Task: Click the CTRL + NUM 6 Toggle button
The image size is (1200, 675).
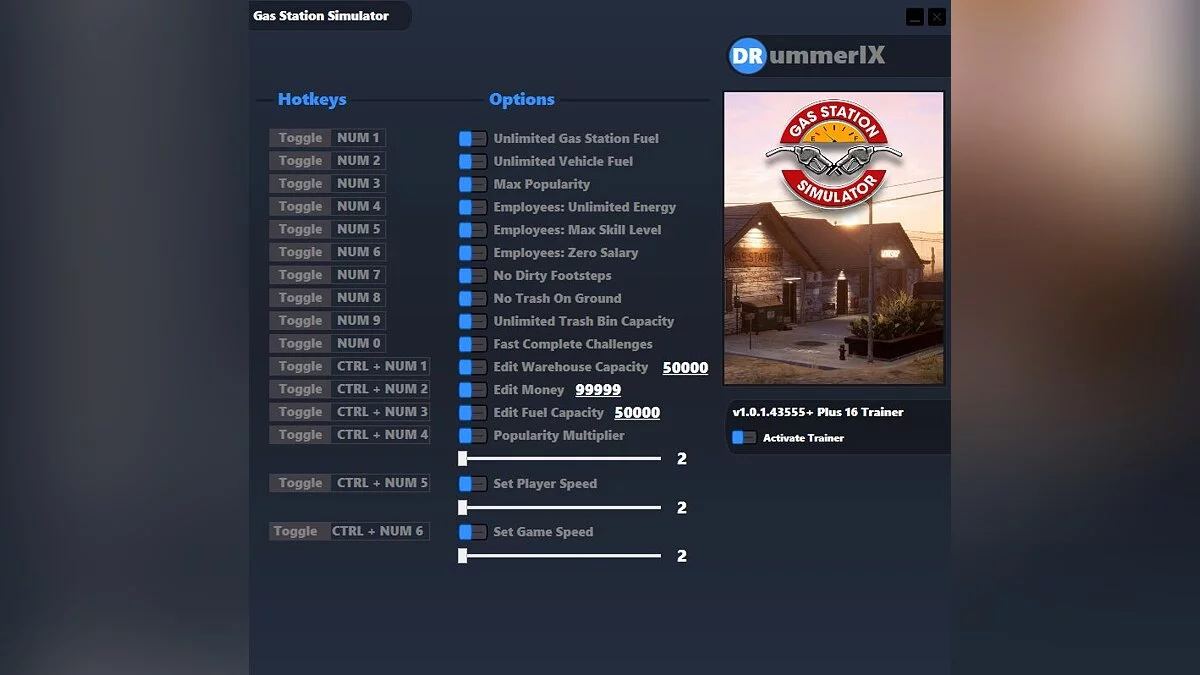Action: (x=298, y=531)
